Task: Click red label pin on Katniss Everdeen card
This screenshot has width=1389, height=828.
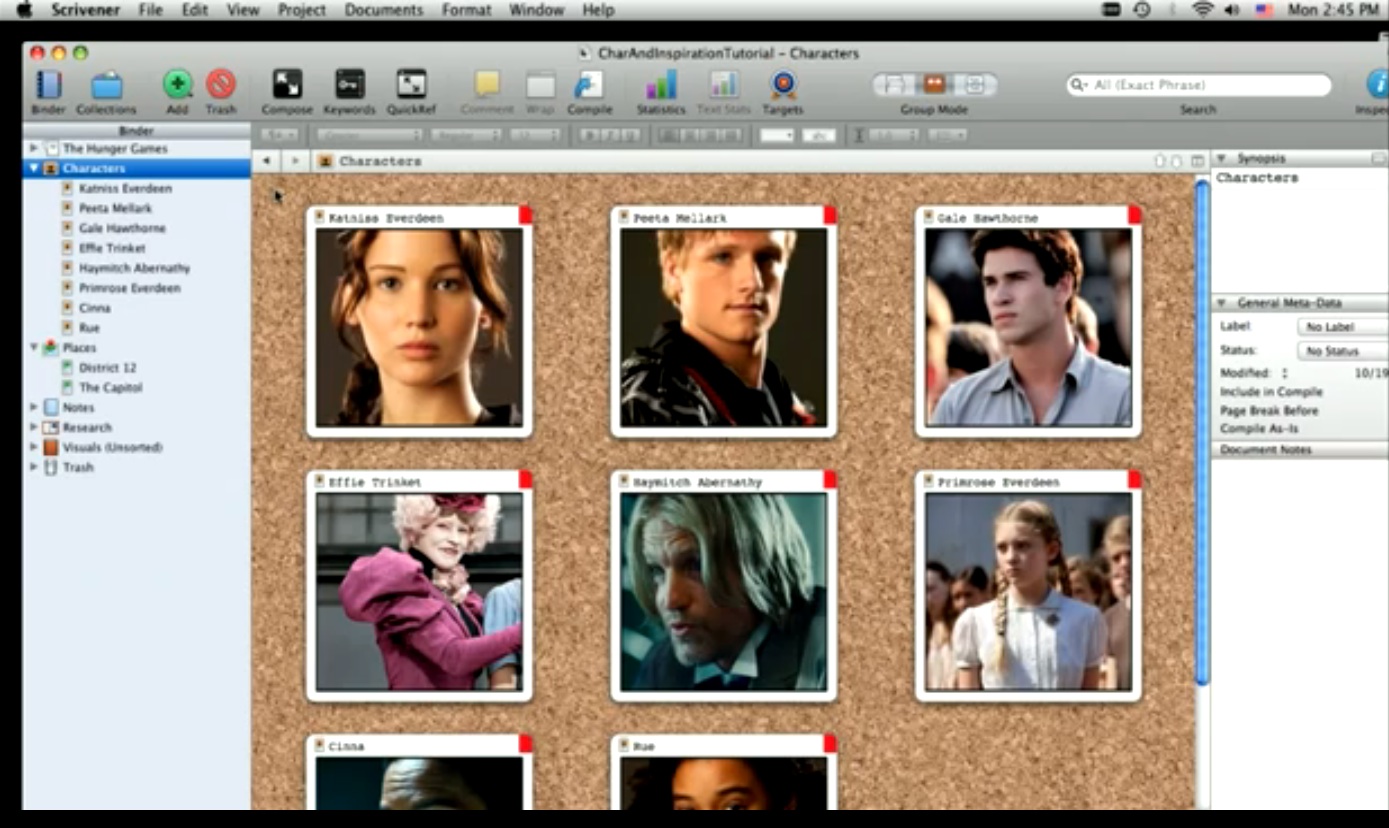Action: 525,215
